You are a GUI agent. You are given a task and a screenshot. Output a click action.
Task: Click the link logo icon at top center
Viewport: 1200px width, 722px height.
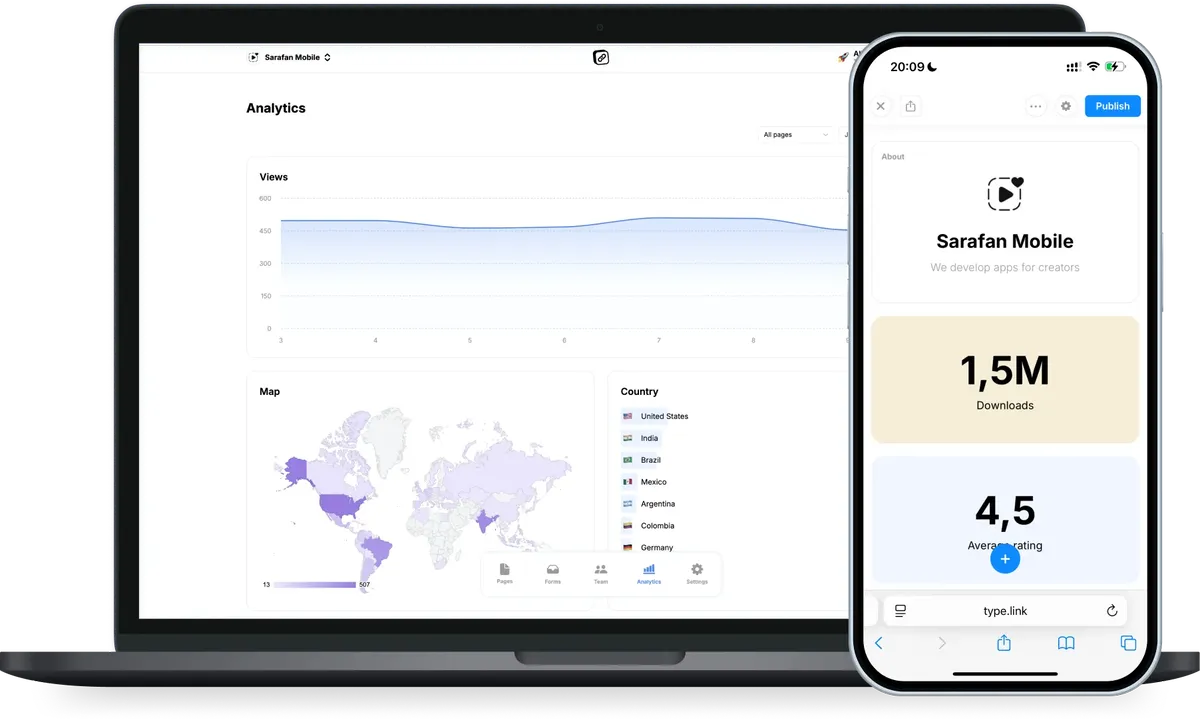pyautogui.click(x=601, y=57)
